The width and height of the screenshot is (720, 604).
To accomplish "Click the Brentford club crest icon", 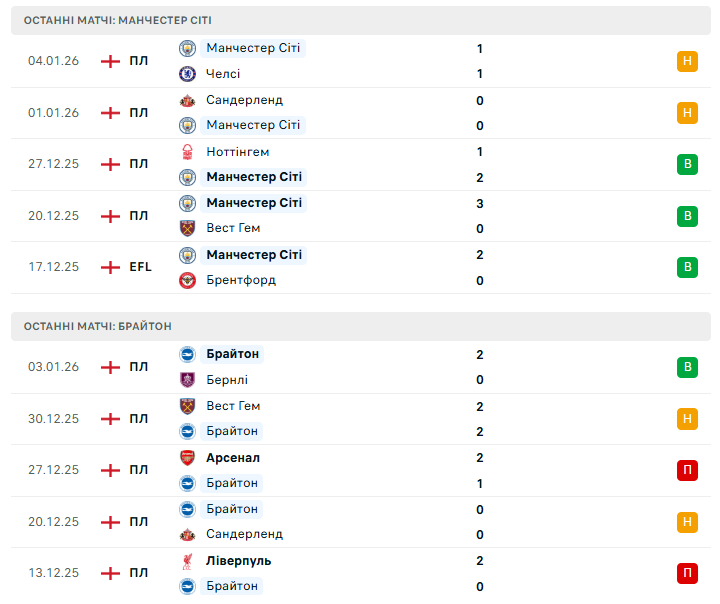I will [x=187, y=280].
